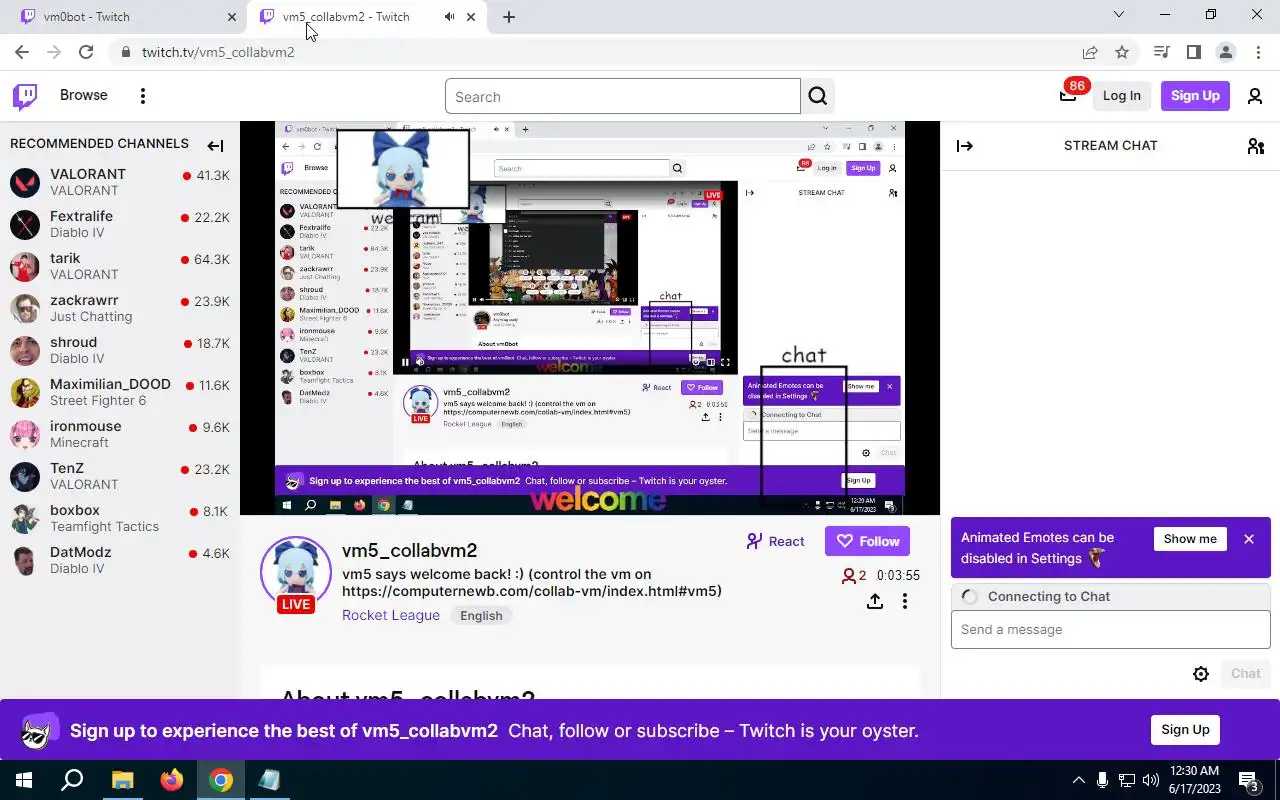1280x800 pixels.
Task: Mute the audio on vm5_collabvm2 tab
Action: point(449,17)
